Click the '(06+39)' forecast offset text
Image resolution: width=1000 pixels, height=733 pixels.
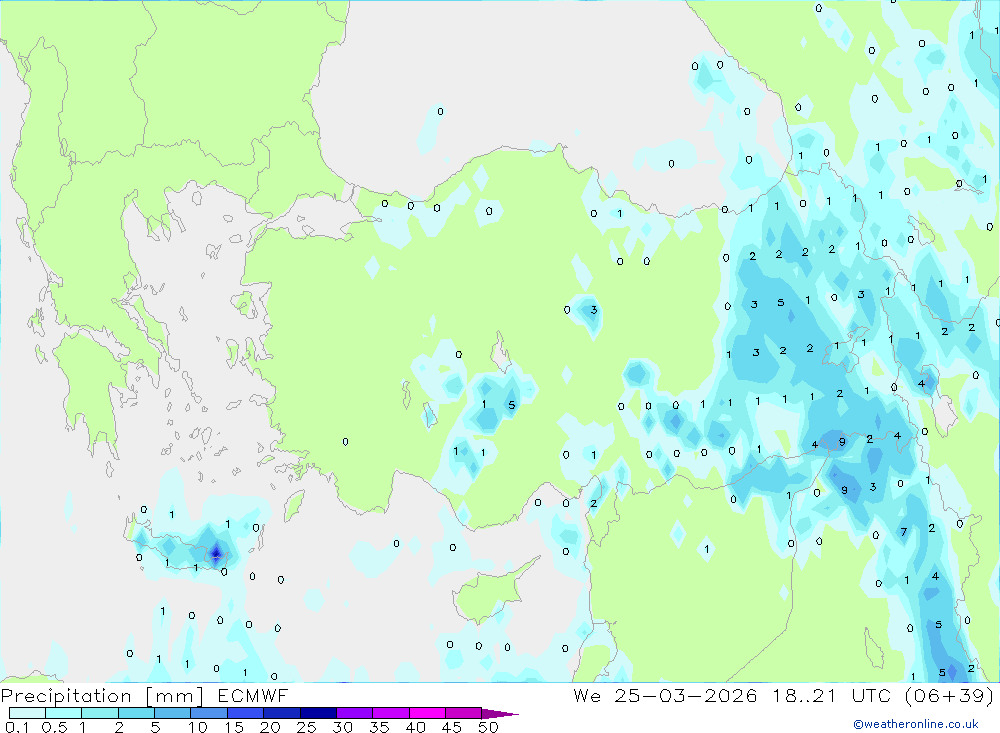pyautogui.click(x=949, y=696)
